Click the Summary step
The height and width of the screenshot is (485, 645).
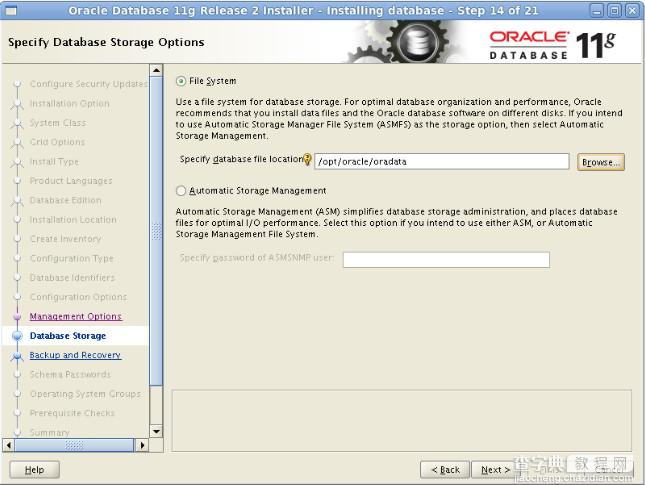[49, 432]
